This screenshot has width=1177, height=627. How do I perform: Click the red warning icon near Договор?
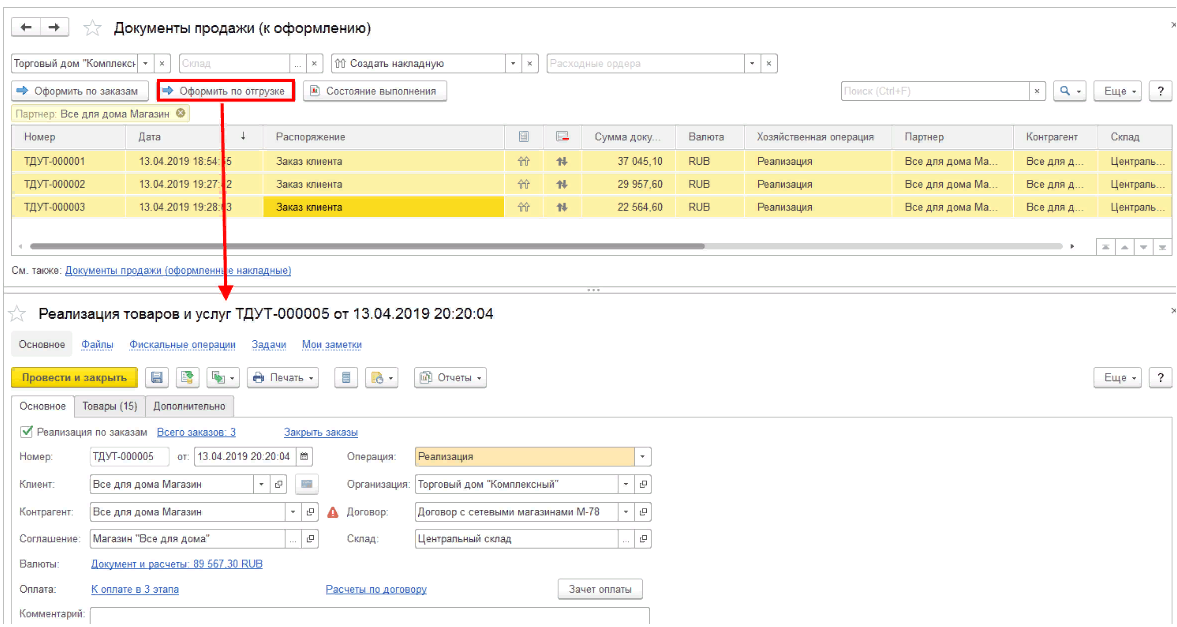point(333,512)
